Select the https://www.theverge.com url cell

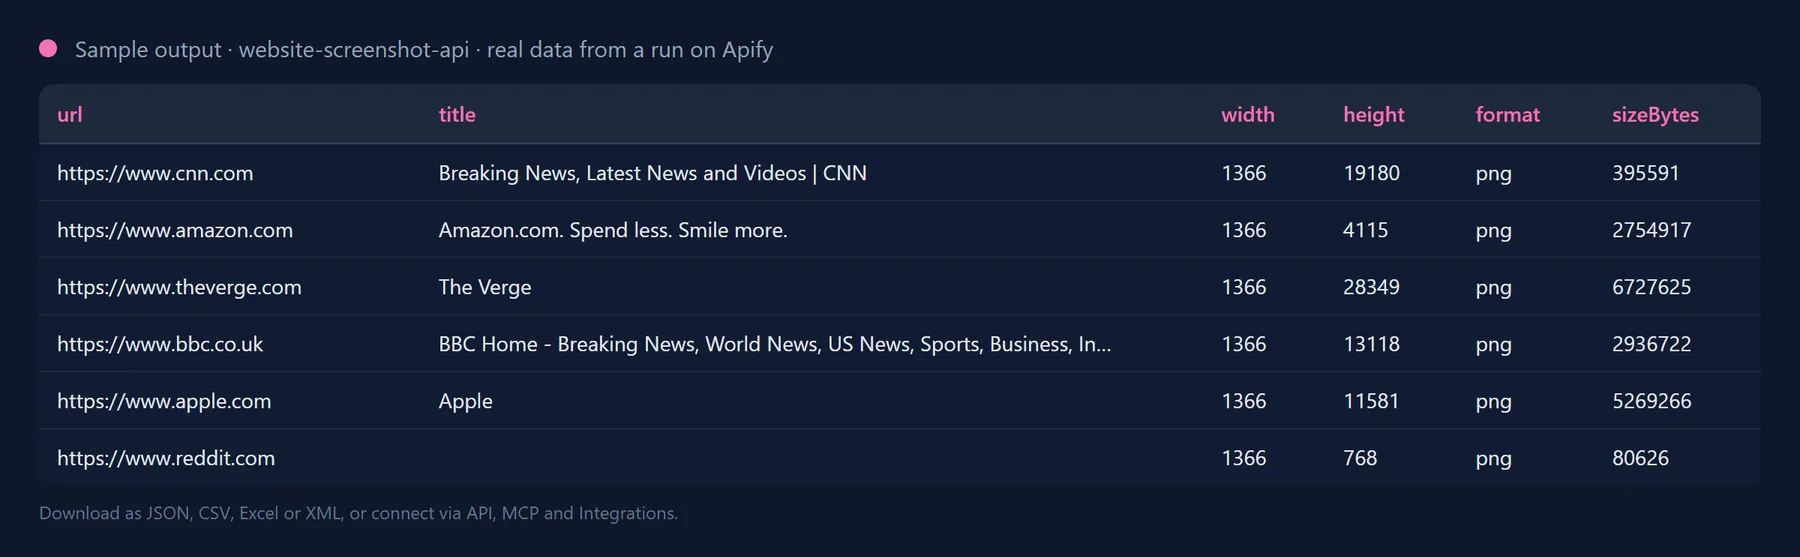(x=179, y=287)
